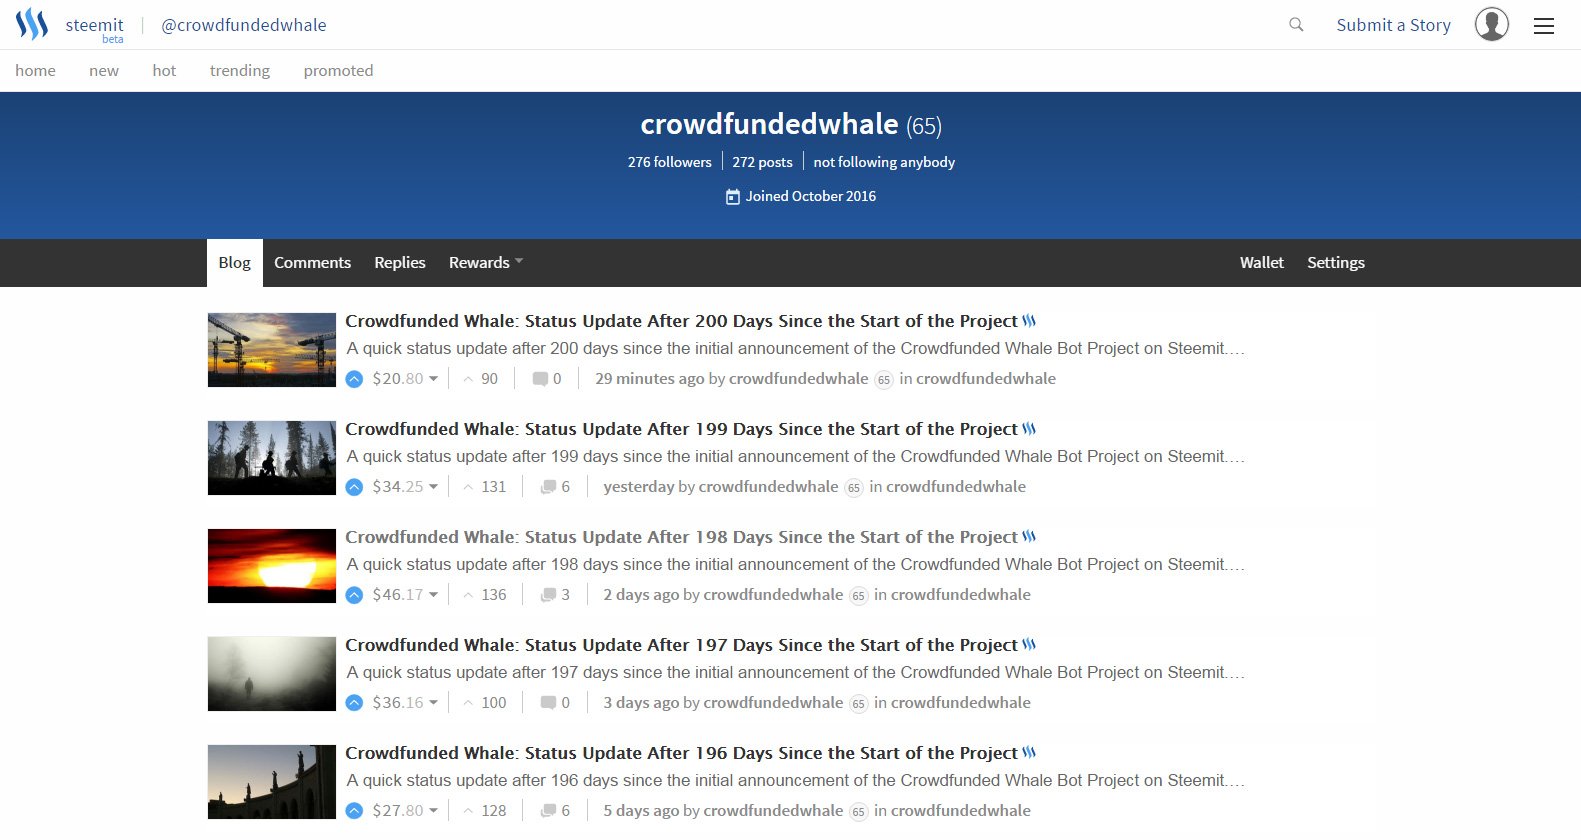Image resolution: width=1581 pixels, height=840 pixels.
Task: Click reputation badge 65 on 199 Days post
Action: pos(853,488)
